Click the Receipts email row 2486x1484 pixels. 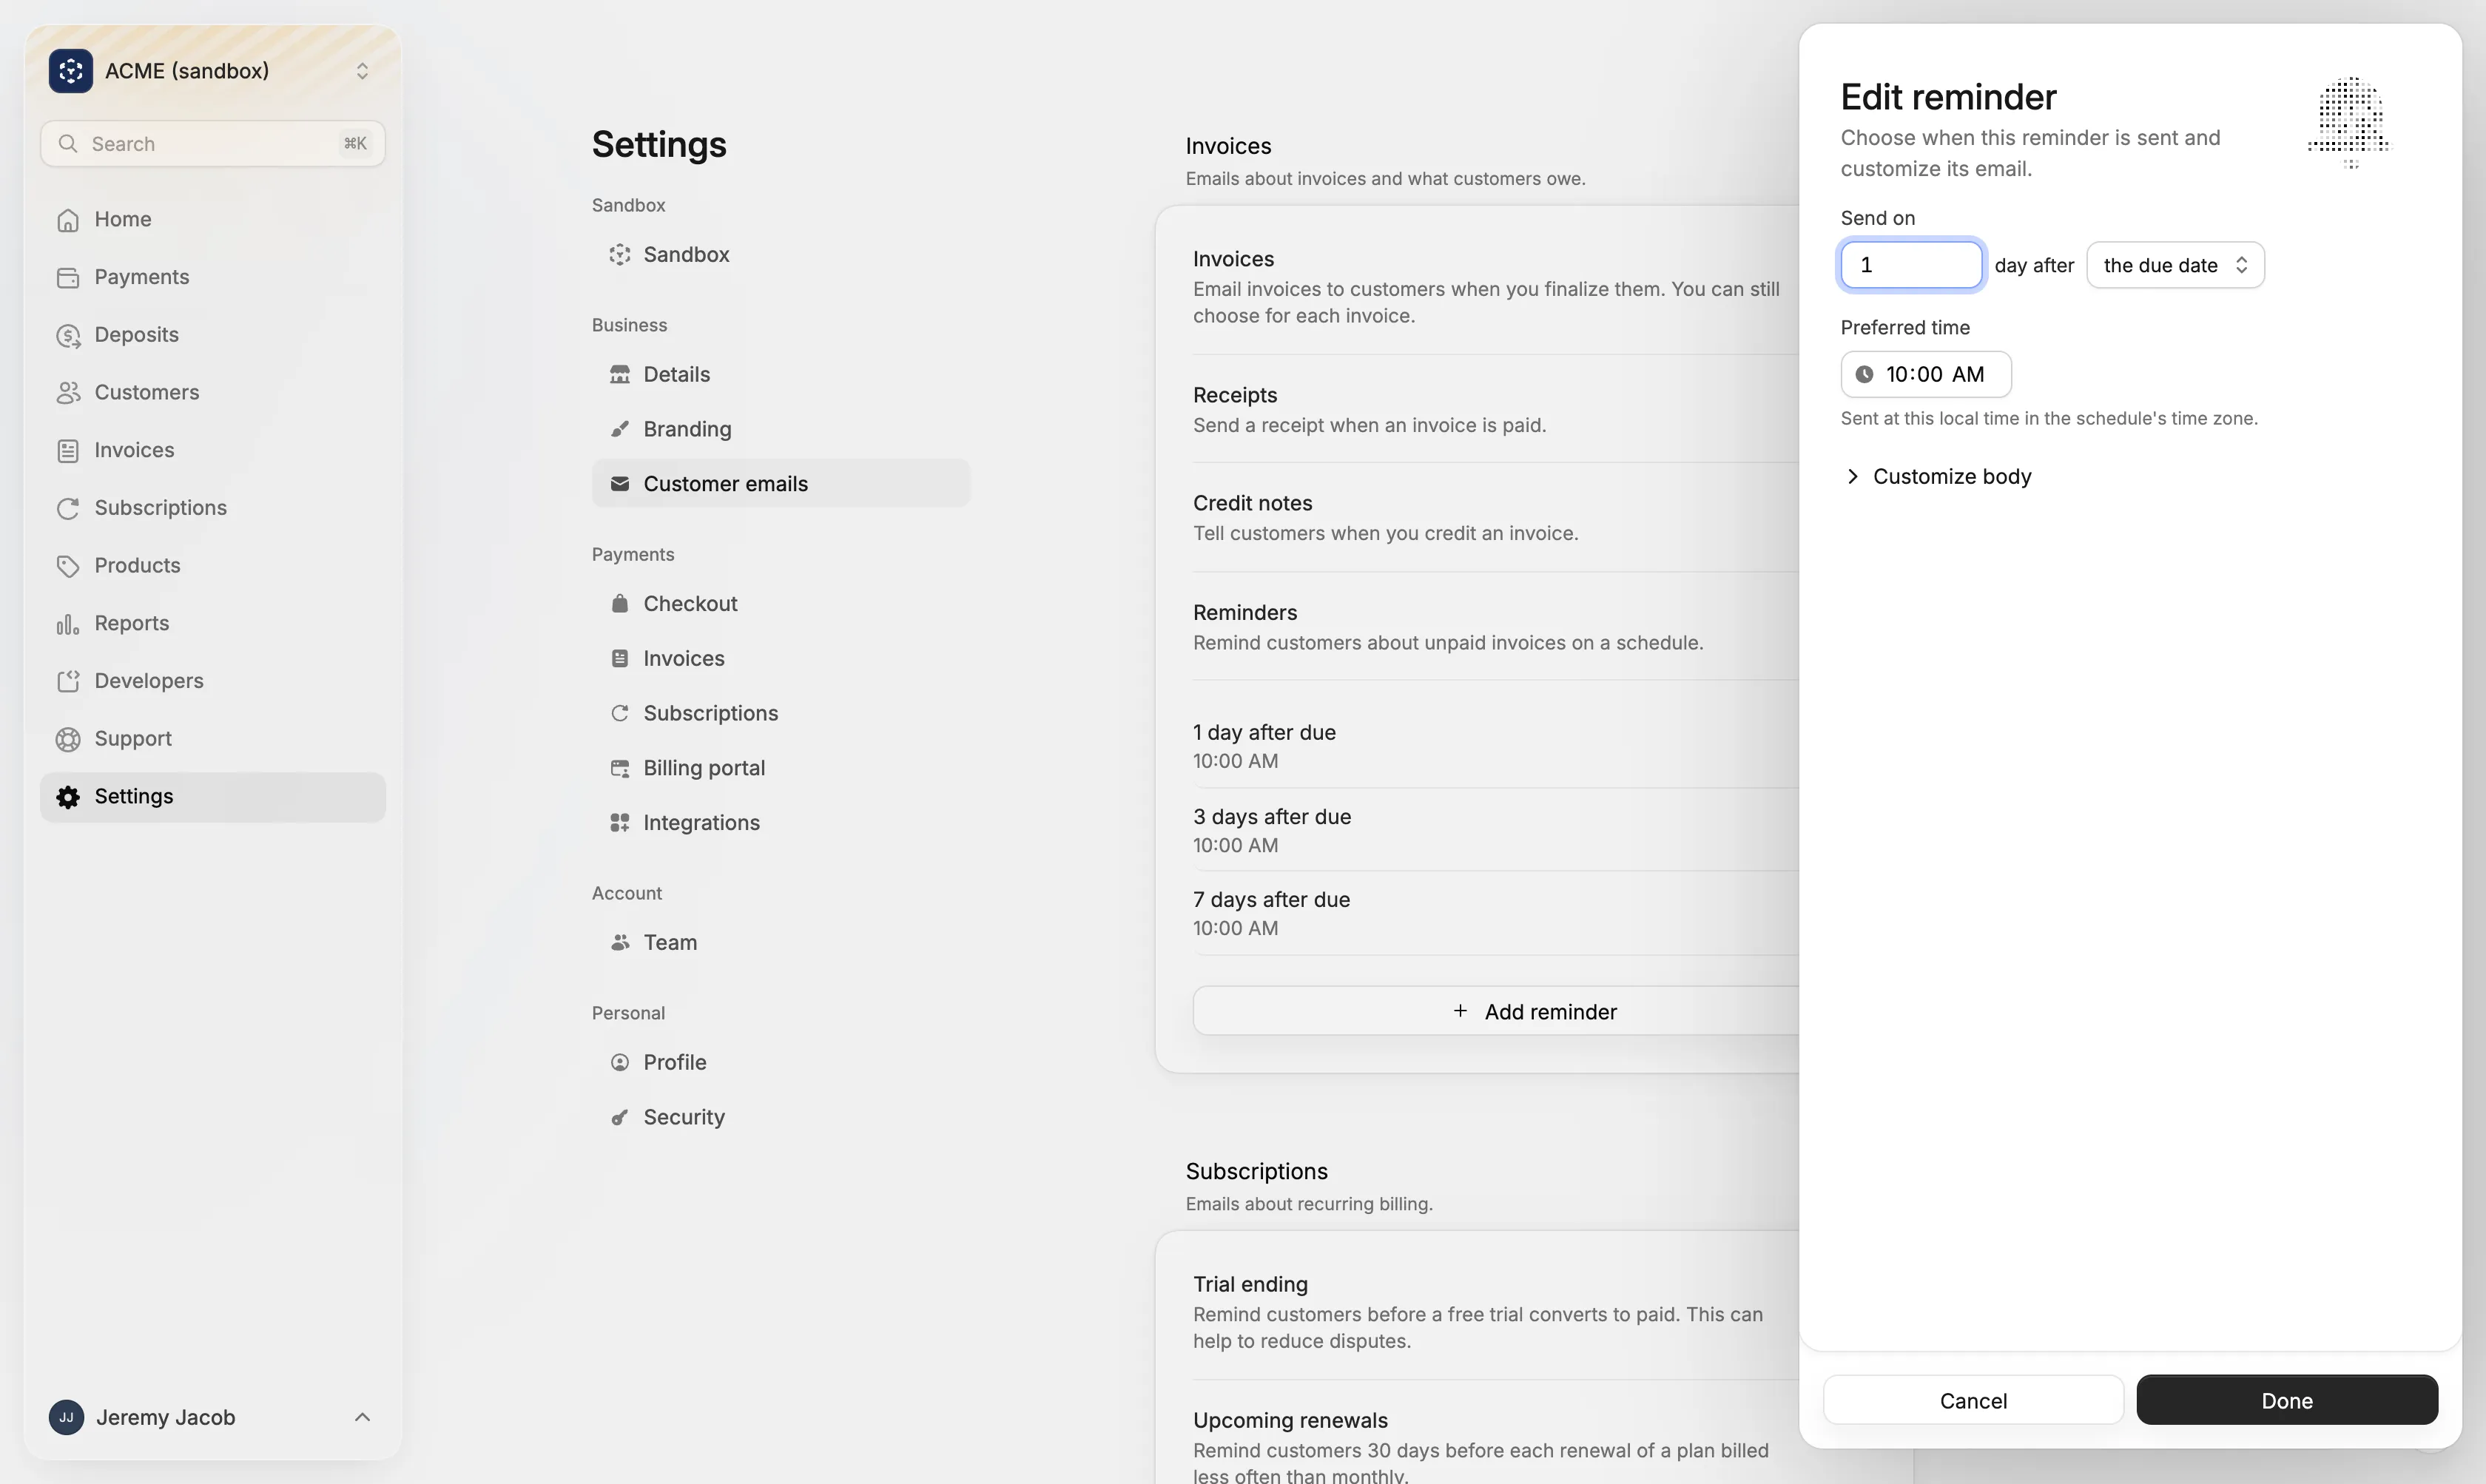point(1495,410)
